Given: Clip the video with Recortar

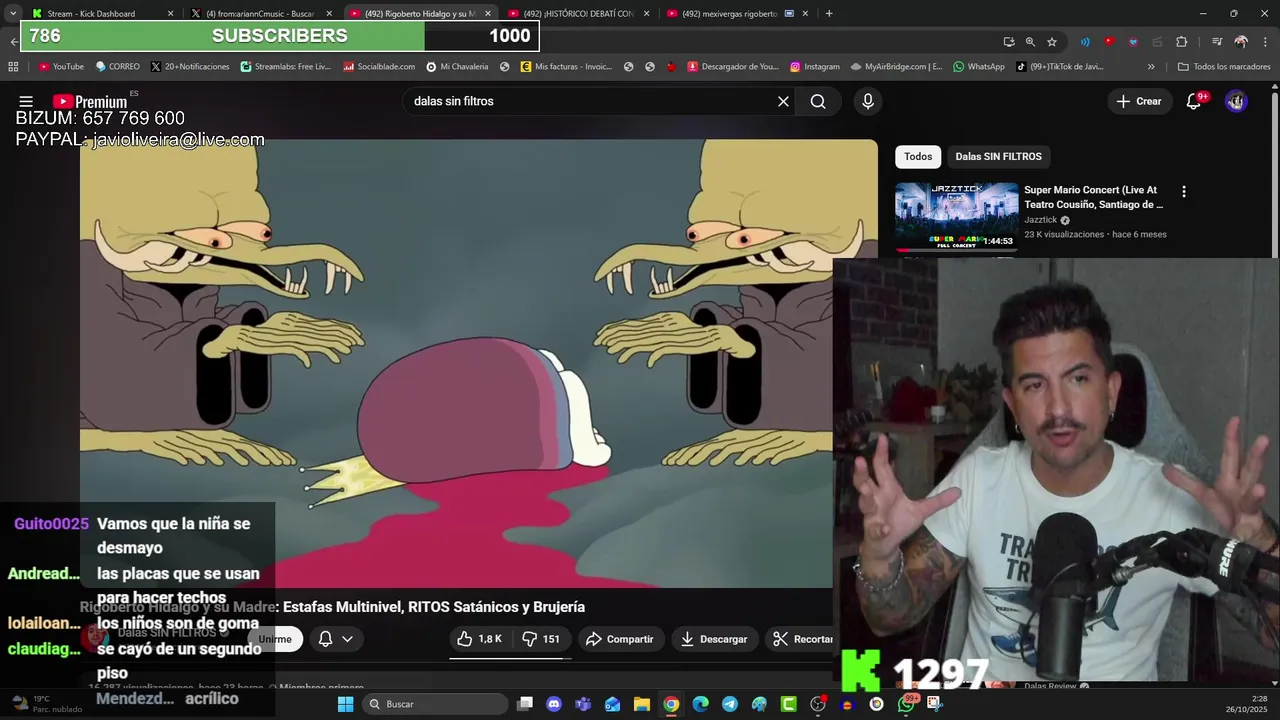Looking at the screenshot, I should tap(800, 639).
